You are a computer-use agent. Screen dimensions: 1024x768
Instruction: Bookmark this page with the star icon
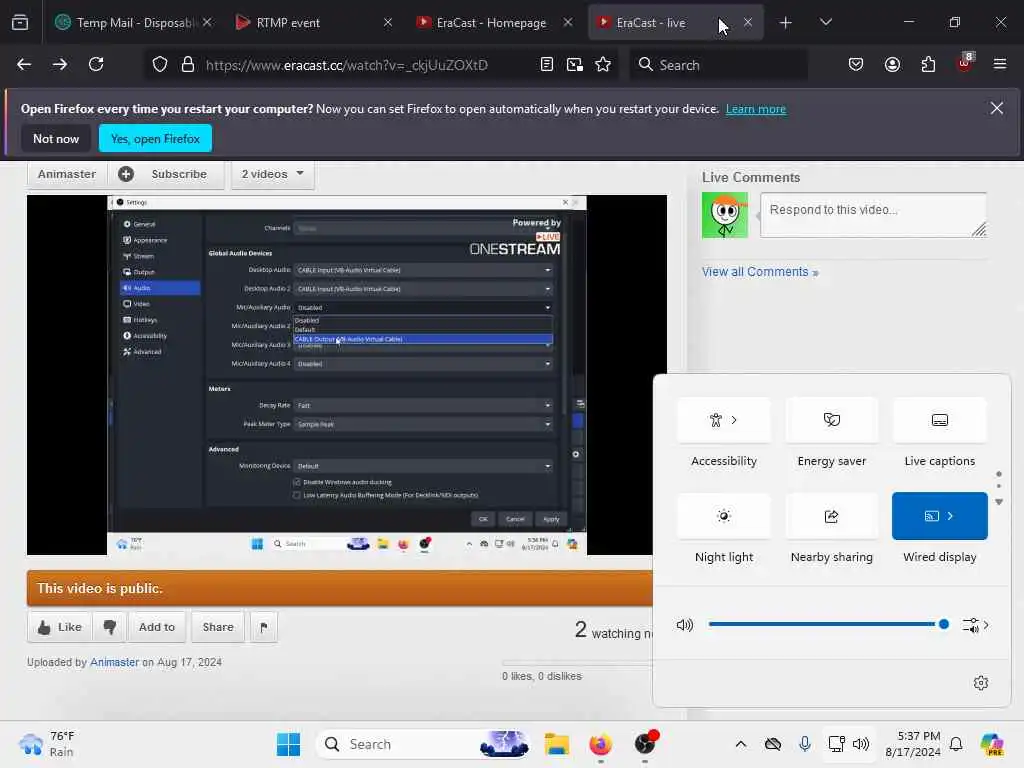click(x=603, y=64)
